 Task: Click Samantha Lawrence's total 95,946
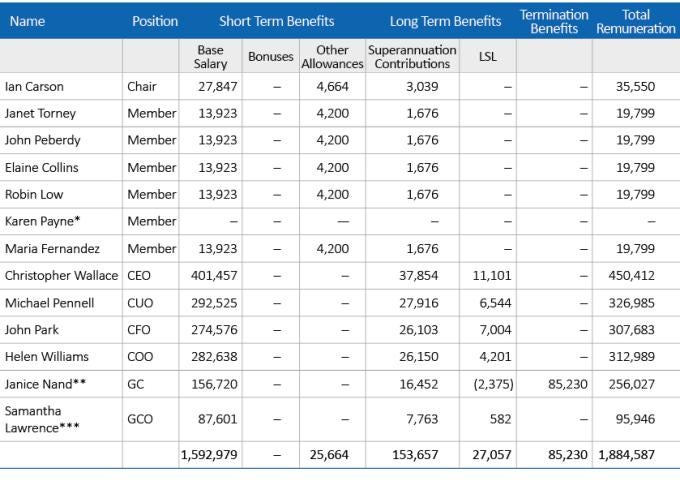point(635,419)
